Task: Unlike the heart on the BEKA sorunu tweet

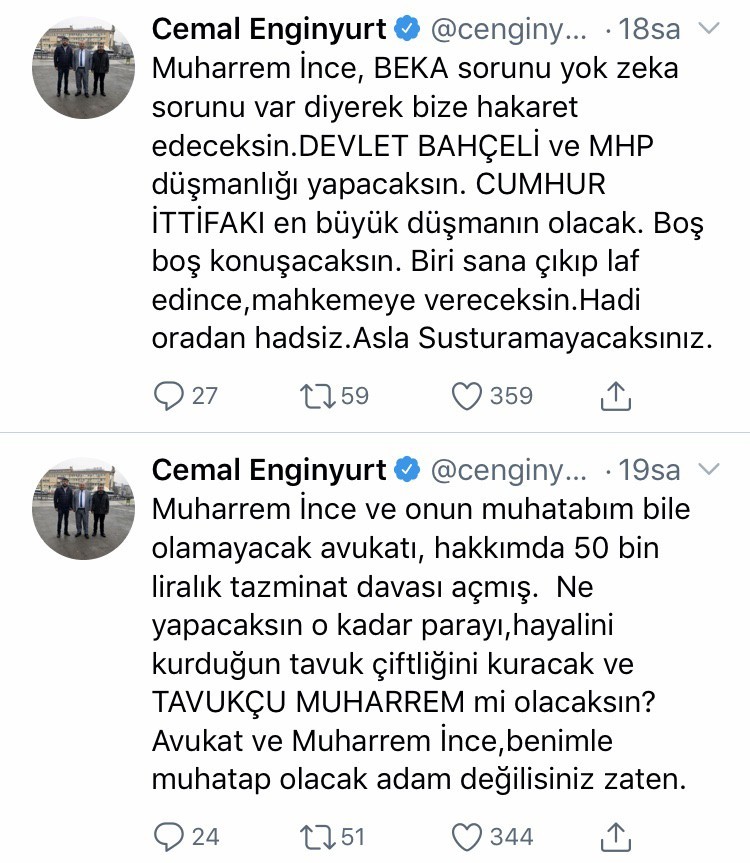Action: tap(466, 396)
